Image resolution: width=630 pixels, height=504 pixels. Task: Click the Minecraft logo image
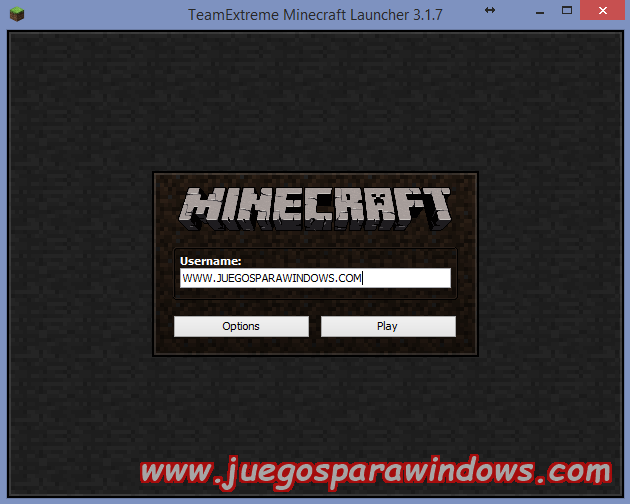315,209
